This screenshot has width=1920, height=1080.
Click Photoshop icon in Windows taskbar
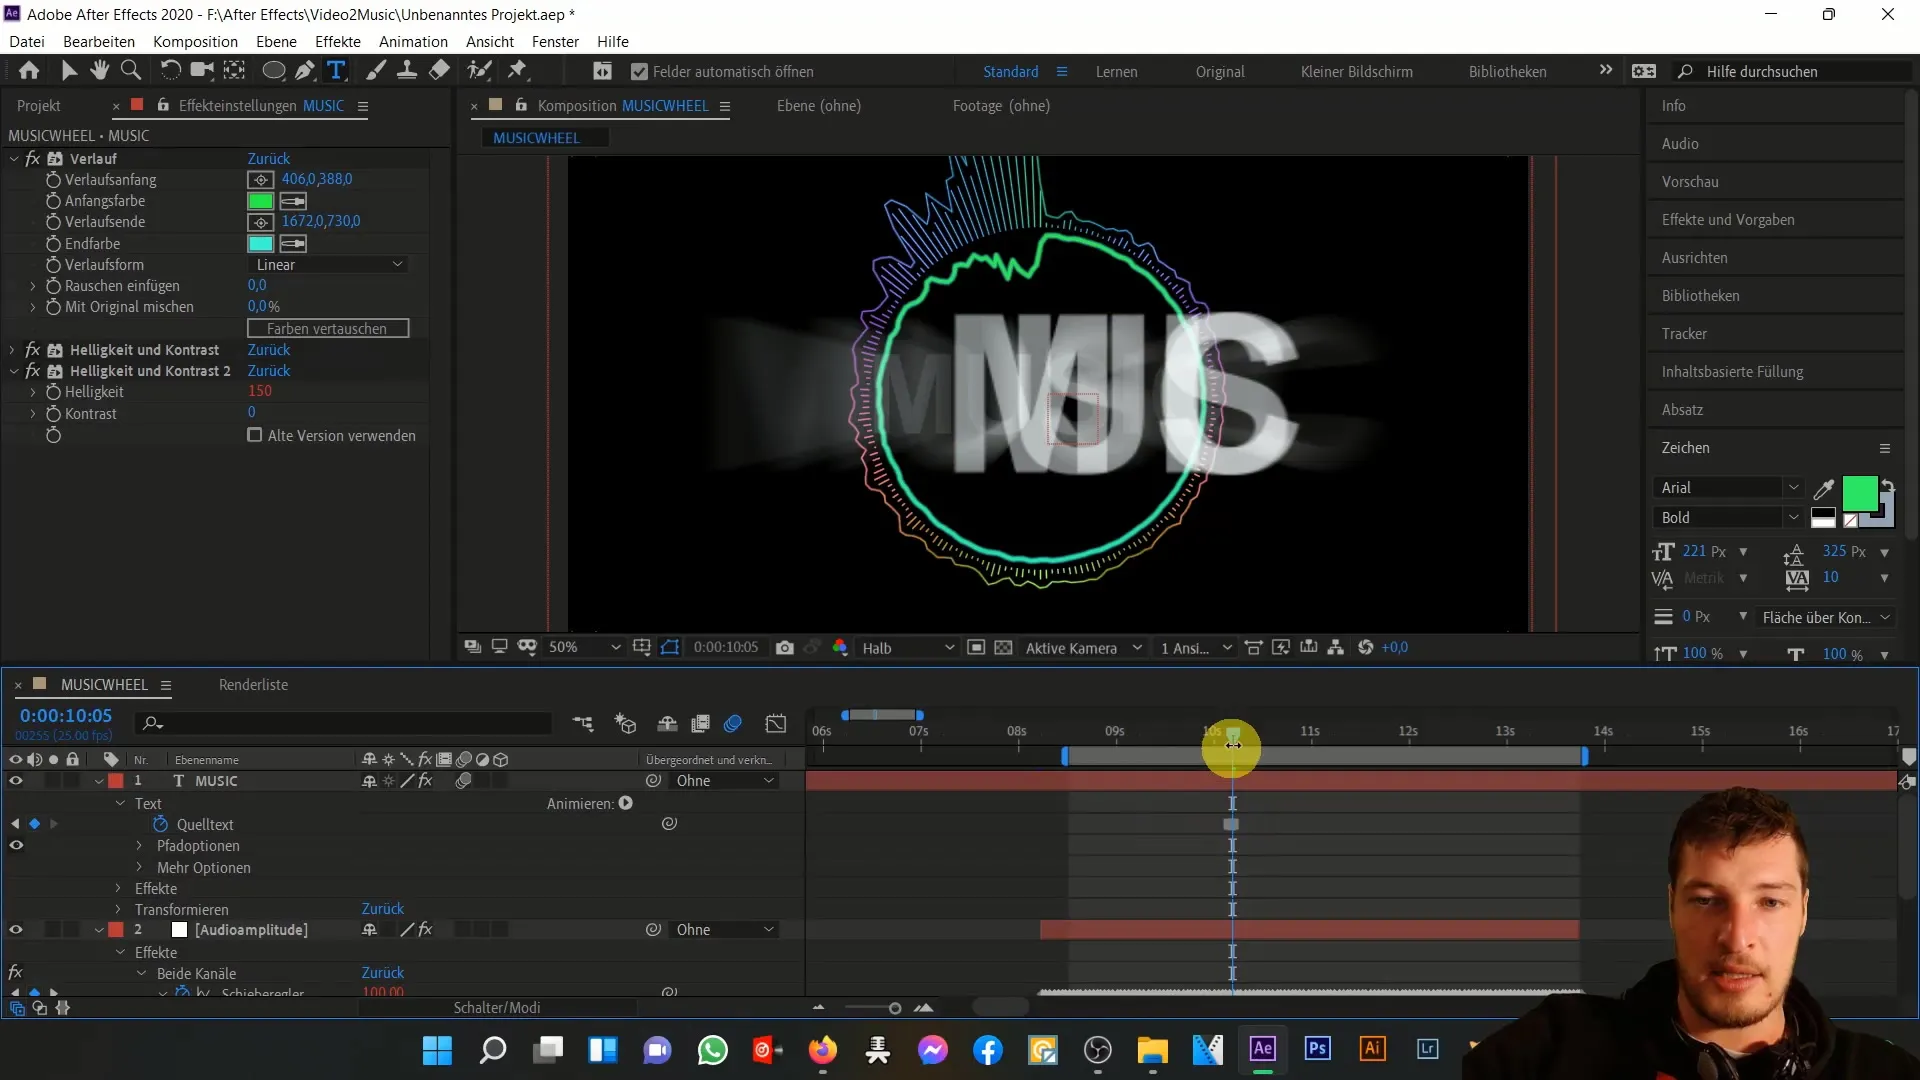pos(1319,1051)
